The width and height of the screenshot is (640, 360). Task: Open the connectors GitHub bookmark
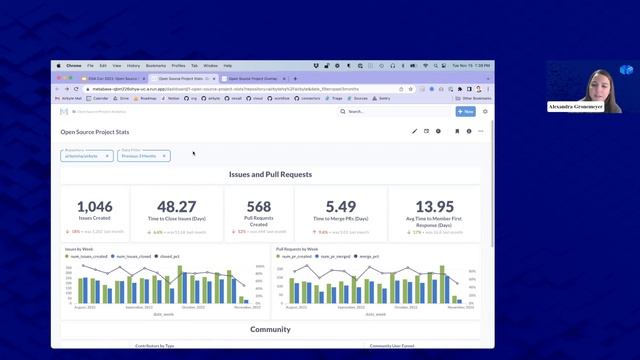[307, 98]
